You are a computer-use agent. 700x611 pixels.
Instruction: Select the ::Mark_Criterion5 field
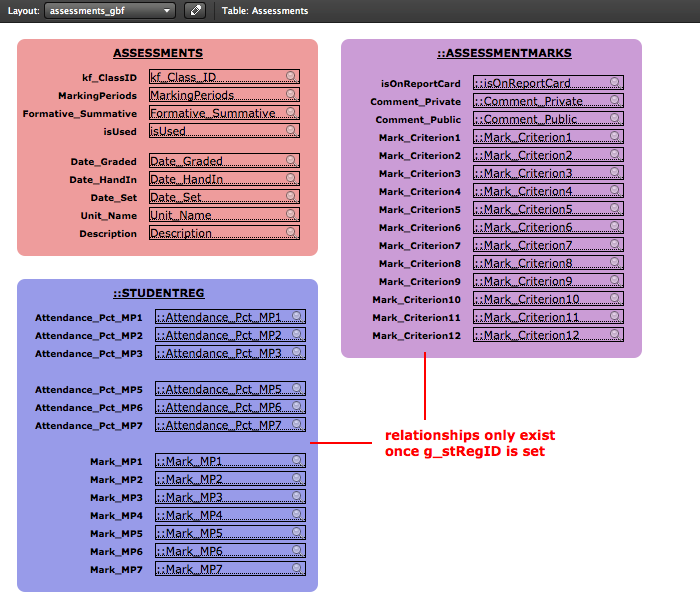tap(540, 209)
